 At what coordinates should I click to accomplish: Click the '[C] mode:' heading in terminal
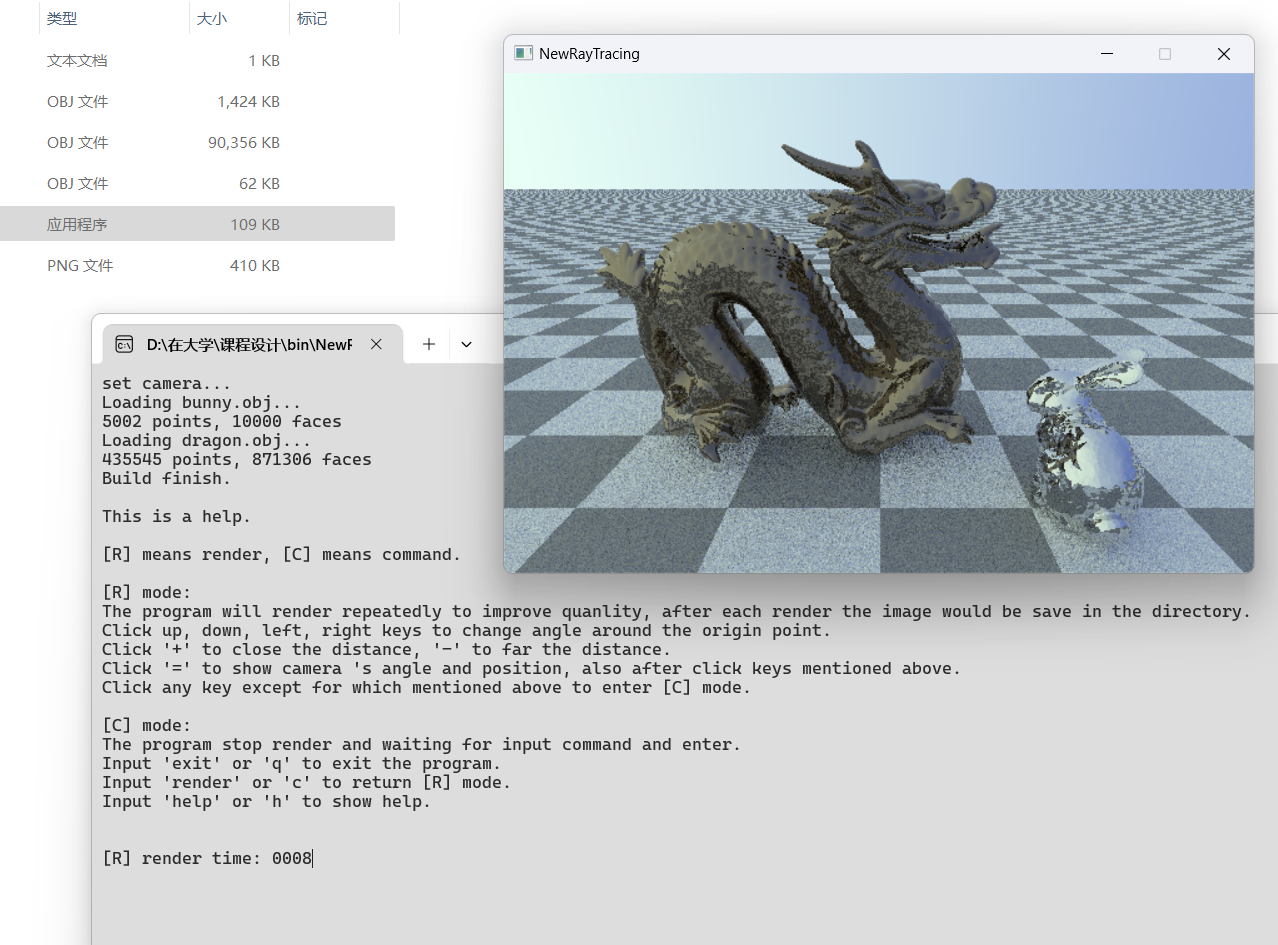point(147,725)
